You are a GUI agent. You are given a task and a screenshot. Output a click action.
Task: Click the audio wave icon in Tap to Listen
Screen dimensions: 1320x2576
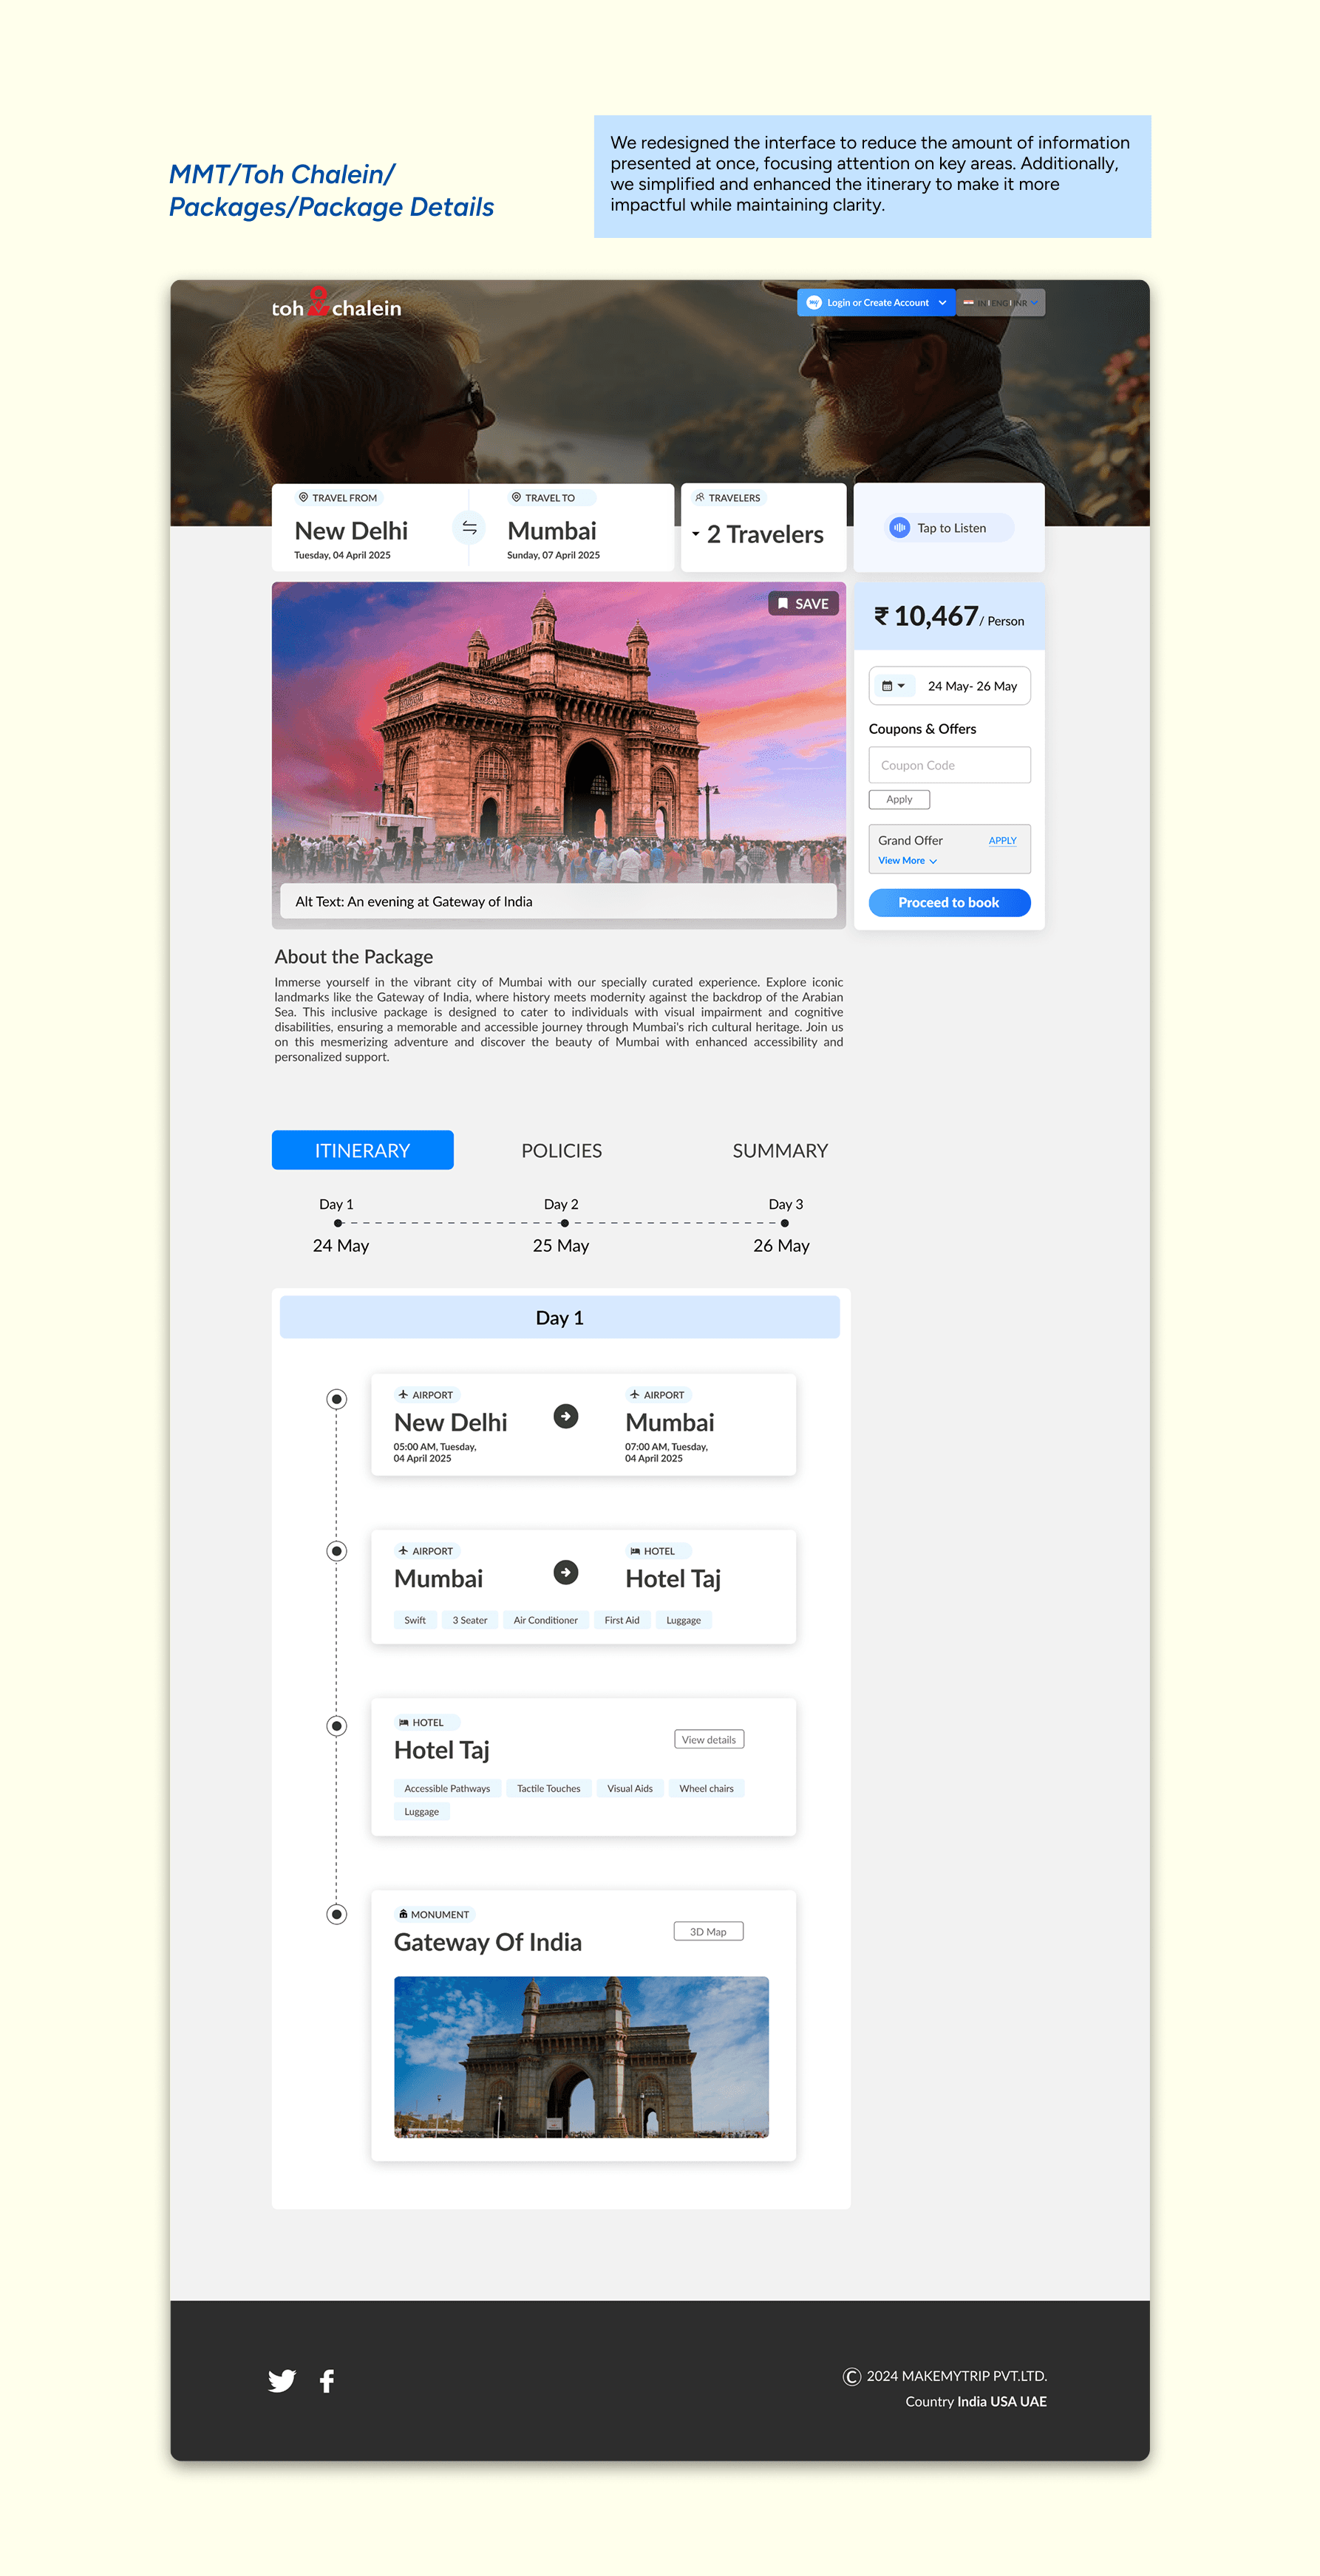(899, 528)
